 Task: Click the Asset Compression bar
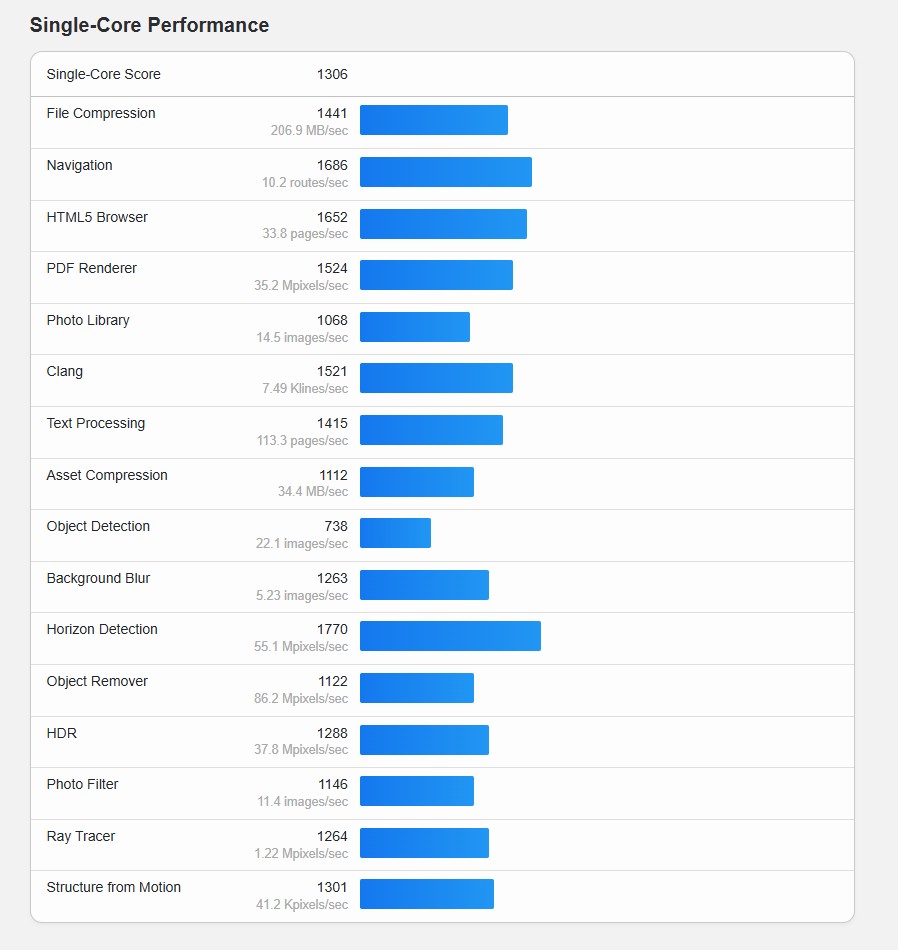417,482
